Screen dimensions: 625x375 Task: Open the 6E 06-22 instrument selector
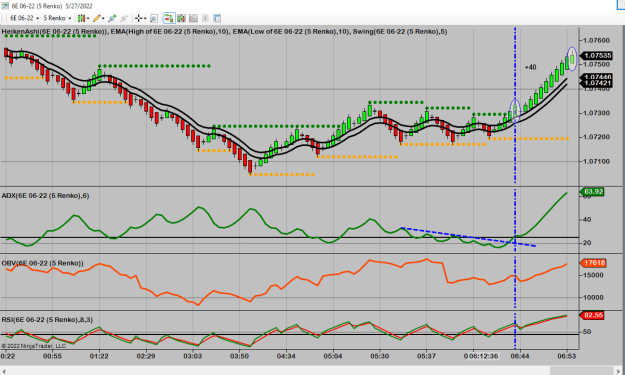click(x=24, y=18)
